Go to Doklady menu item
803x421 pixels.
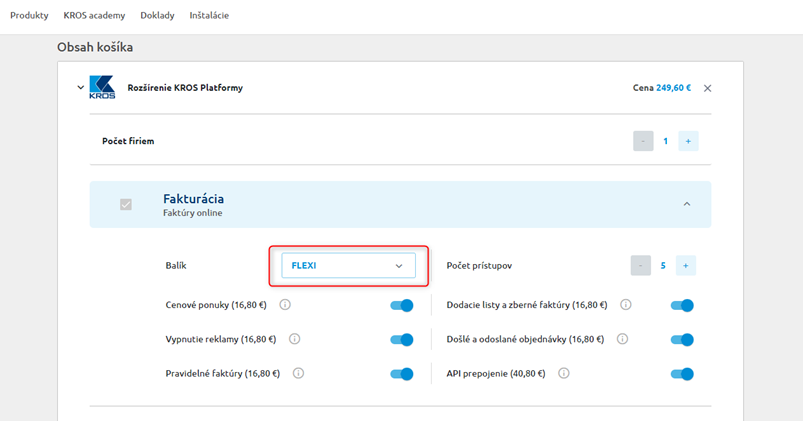157,15
